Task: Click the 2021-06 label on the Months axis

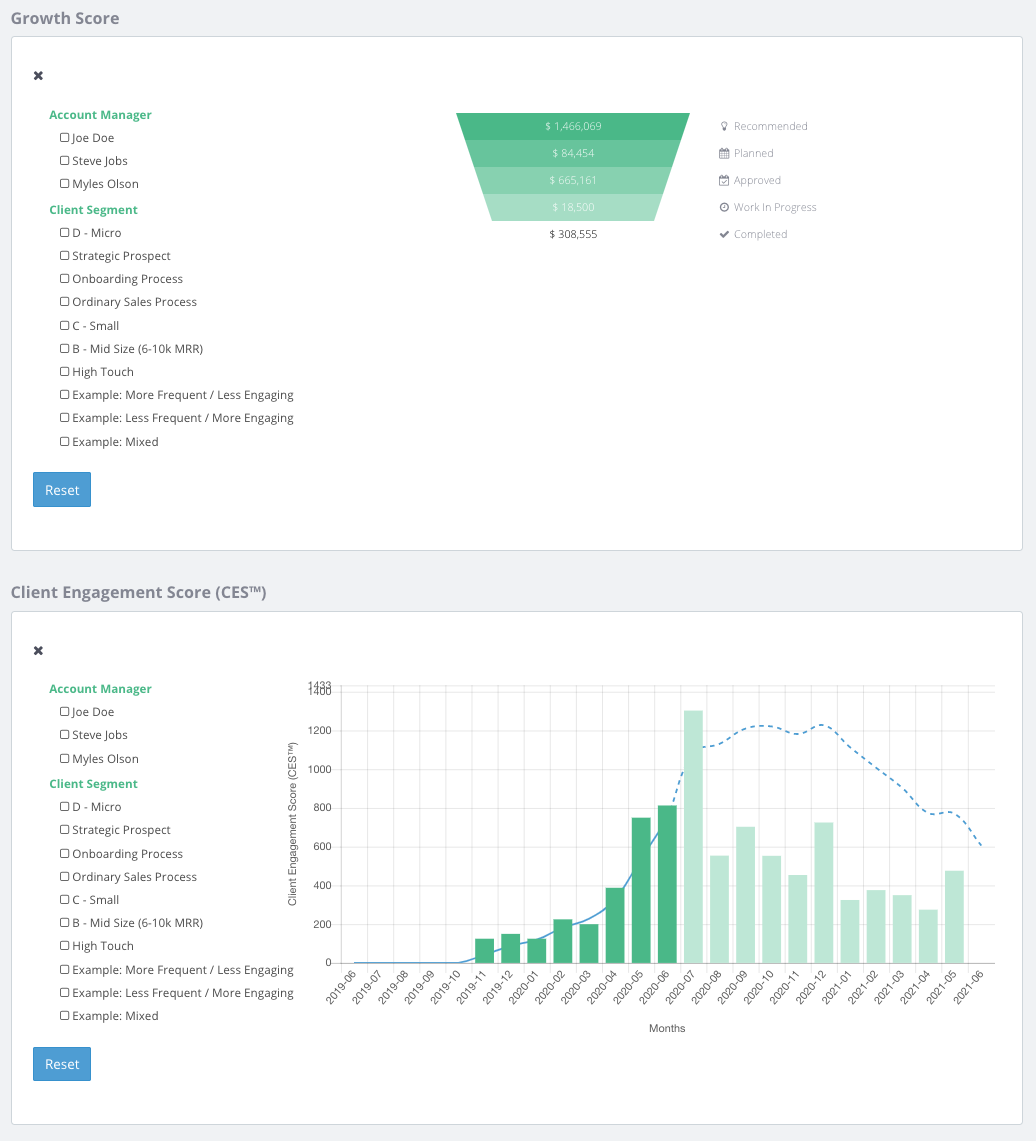Action: (x=968, y=987)
